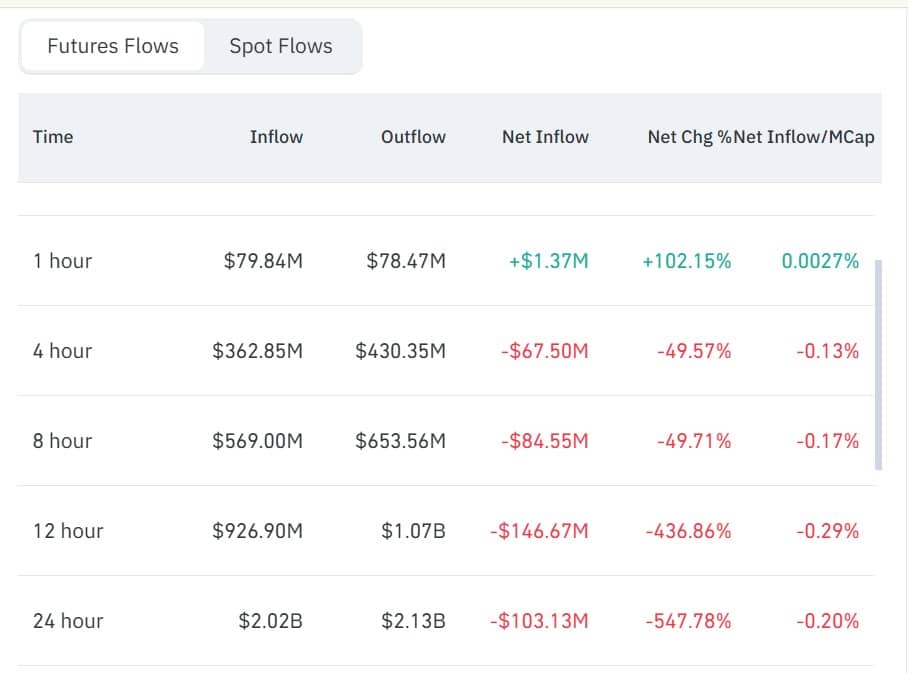
Task: Sort by the Inflow column header
Action: (276, 137)
